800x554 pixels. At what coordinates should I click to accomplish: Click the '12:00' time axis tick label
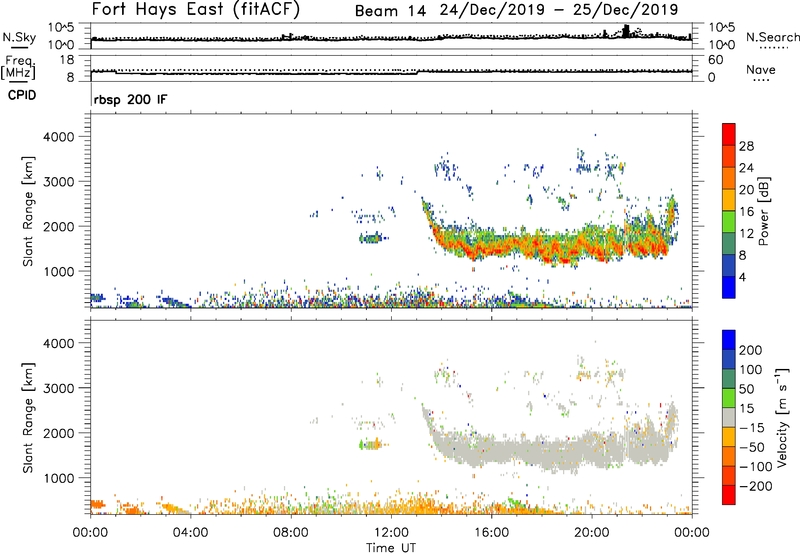point(391,533)
